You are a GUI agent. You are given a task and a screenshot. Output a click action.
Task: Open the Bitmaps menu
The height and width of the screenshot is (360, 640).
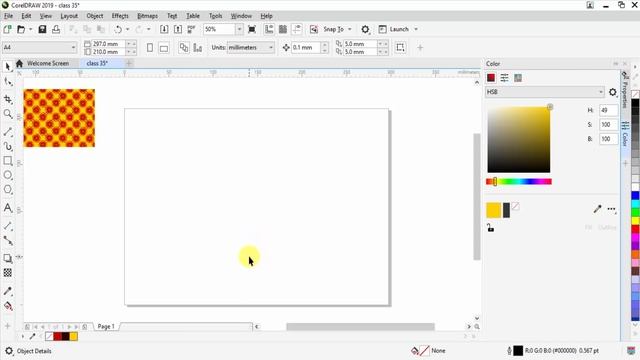tap(147, 16)
